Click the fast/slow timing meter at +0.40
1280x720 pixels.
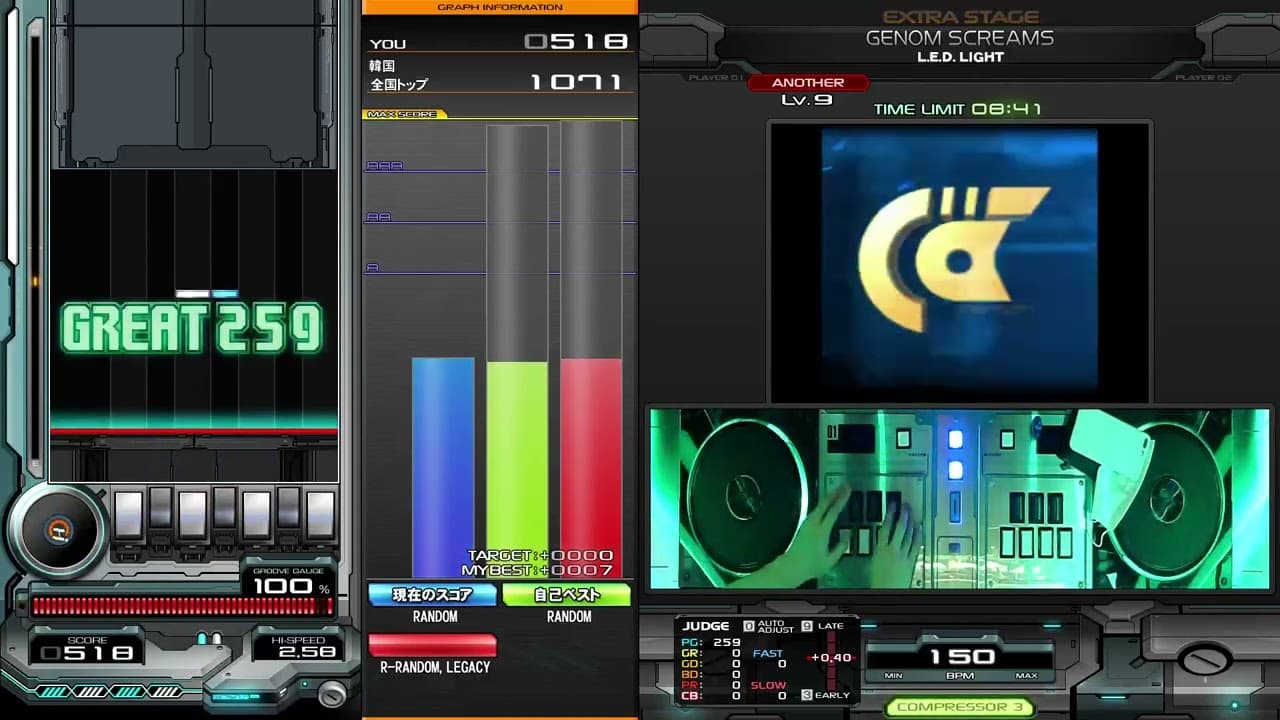pyautogui.click(x=832, y=658)
